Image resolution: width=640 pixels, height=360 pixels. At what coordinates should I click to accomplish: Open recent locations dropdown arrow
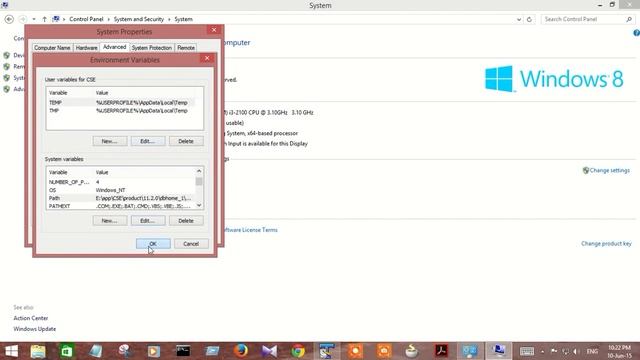34,19
